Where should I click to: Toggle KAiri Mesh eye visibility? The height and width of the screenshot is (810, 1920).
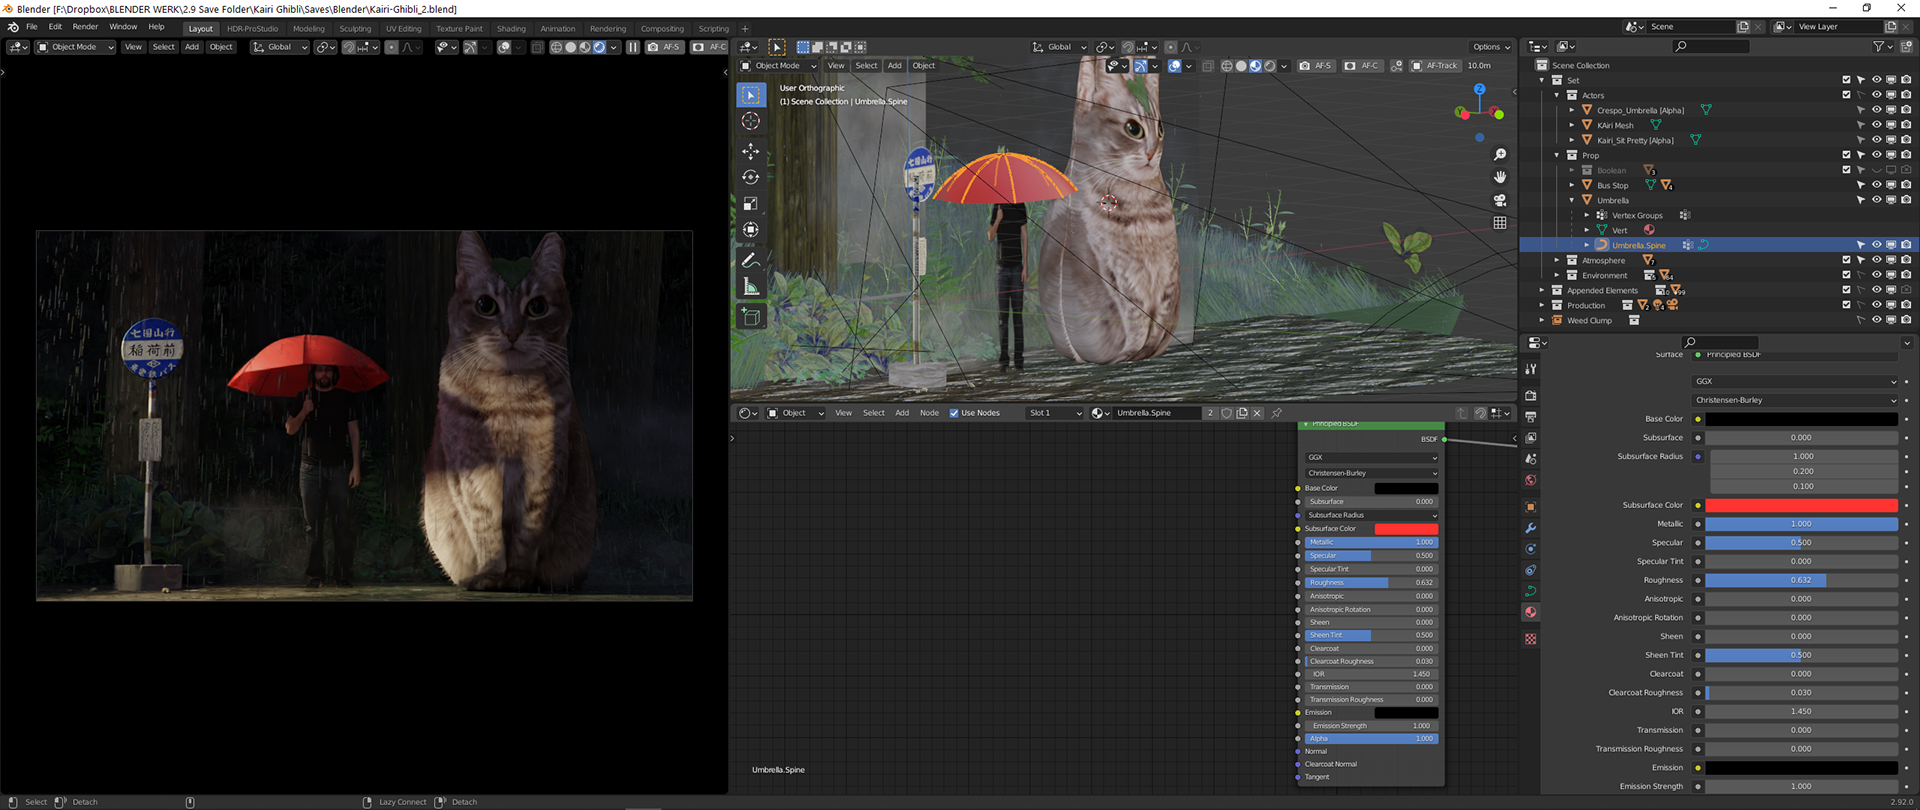[x=1876, y=125]
